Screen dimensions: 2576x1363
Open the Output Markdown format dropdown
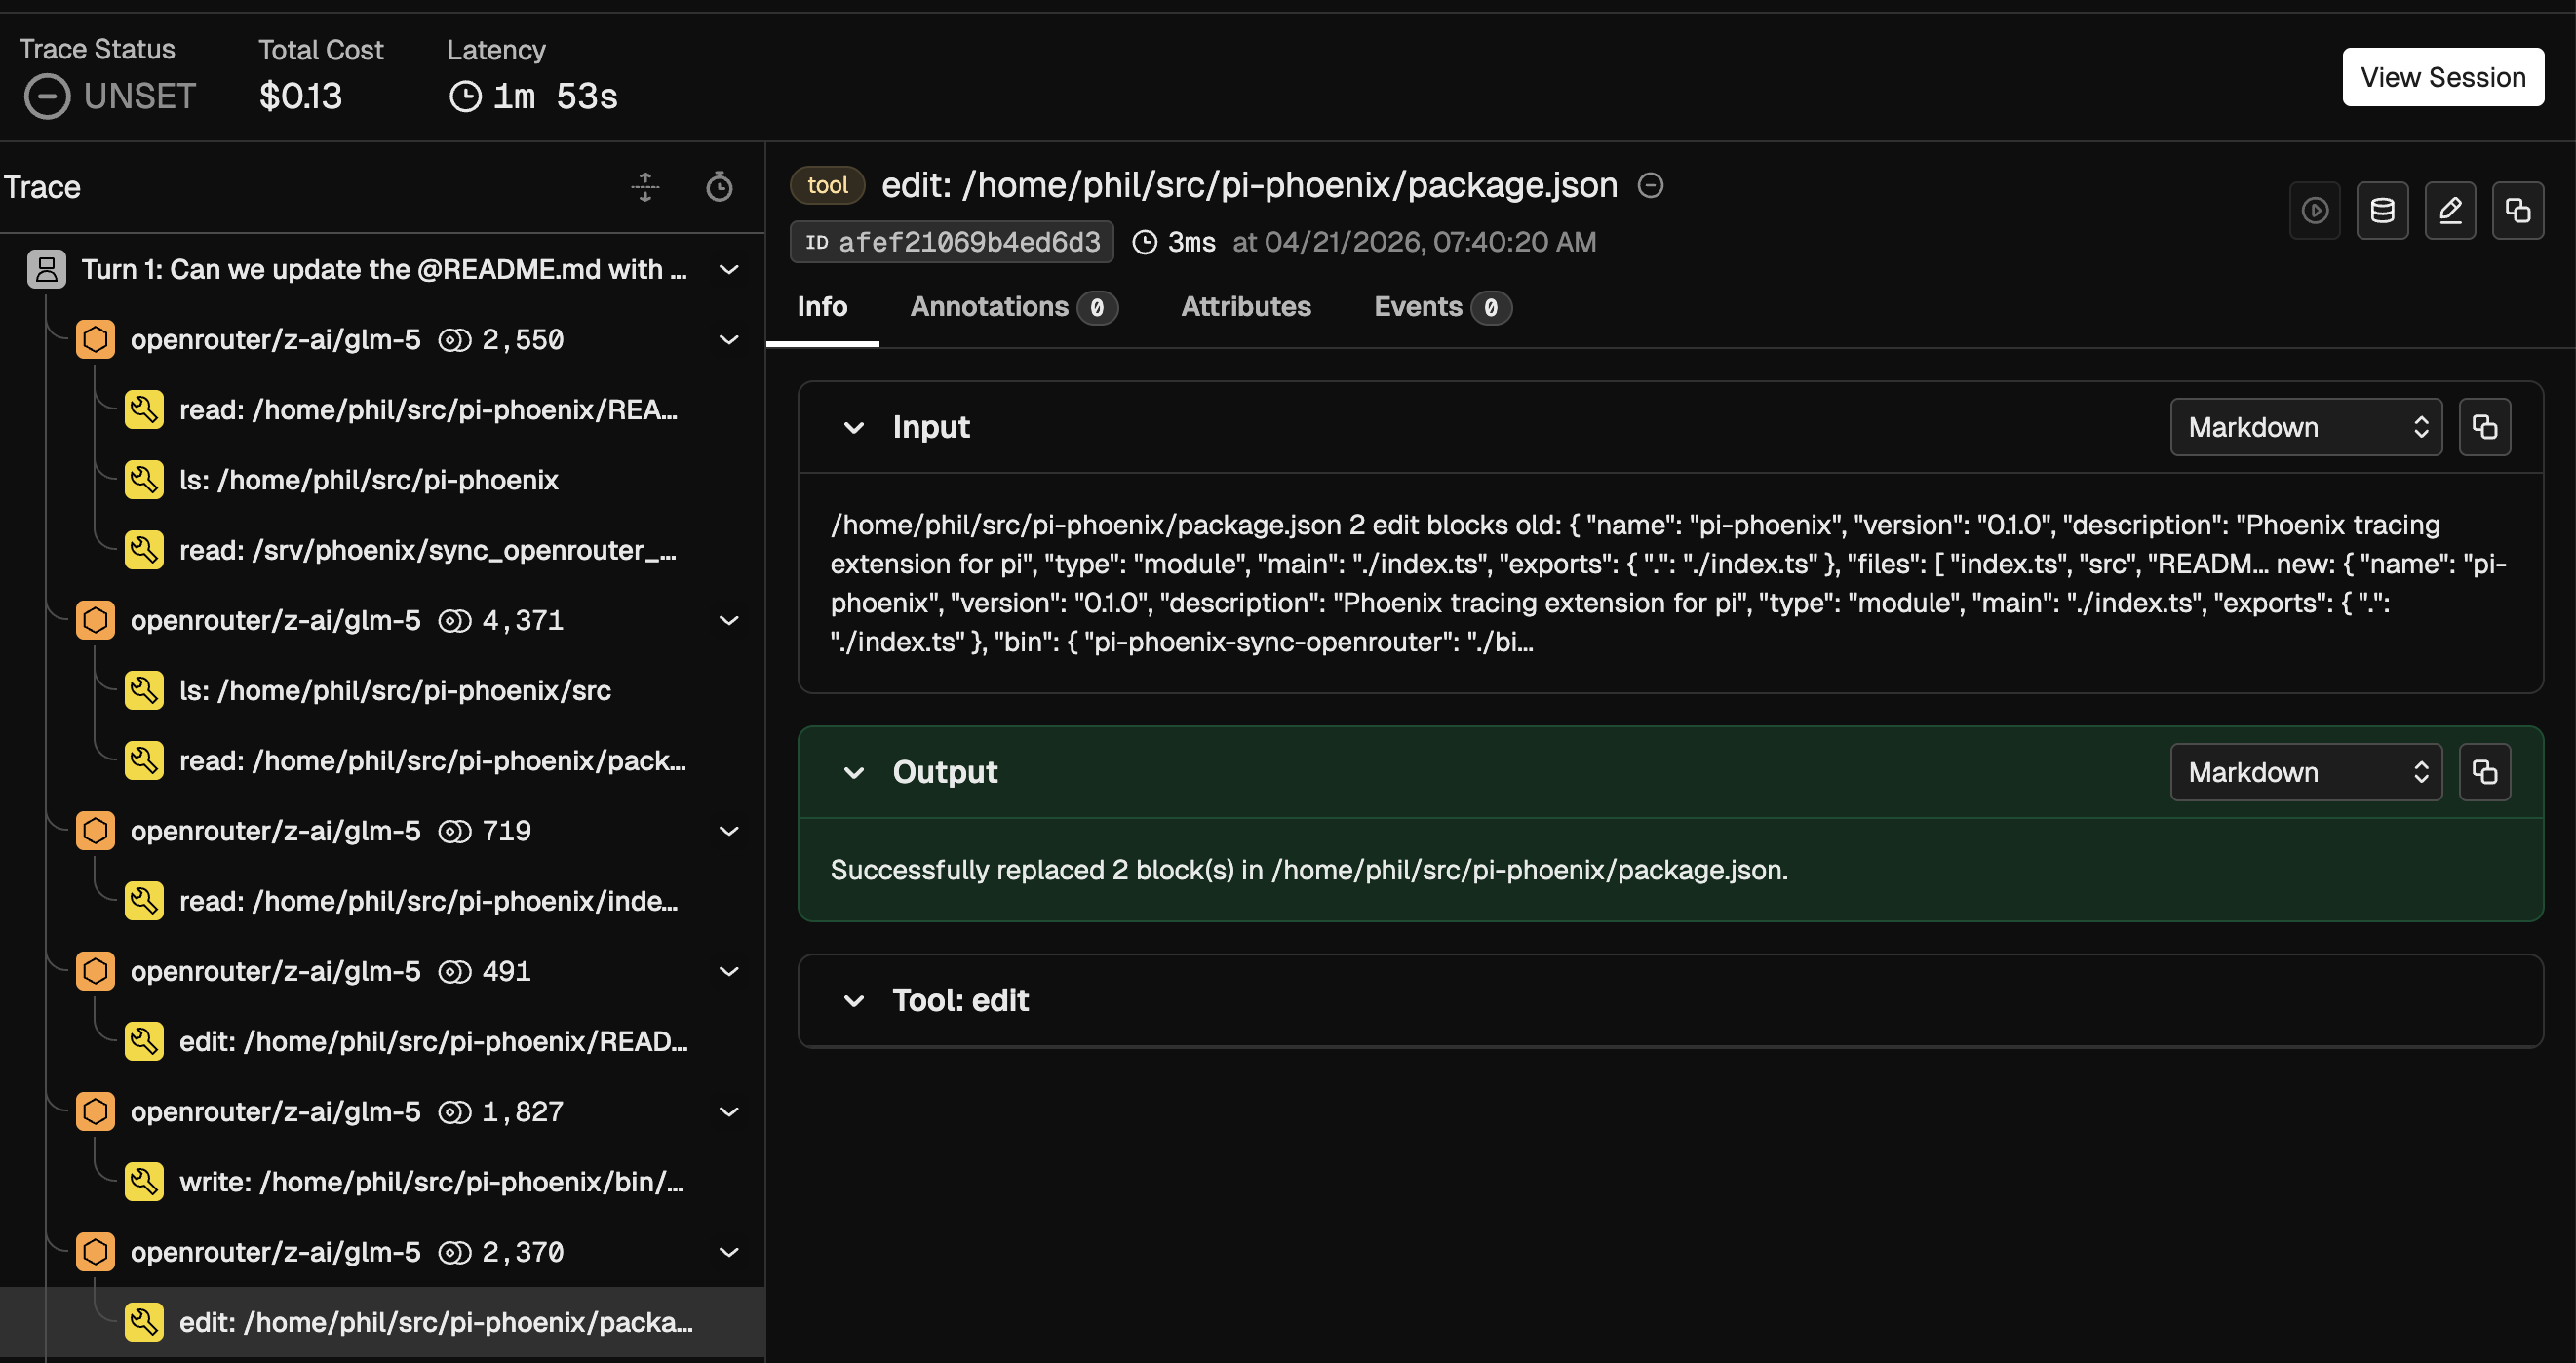(x=2305, y=772)
